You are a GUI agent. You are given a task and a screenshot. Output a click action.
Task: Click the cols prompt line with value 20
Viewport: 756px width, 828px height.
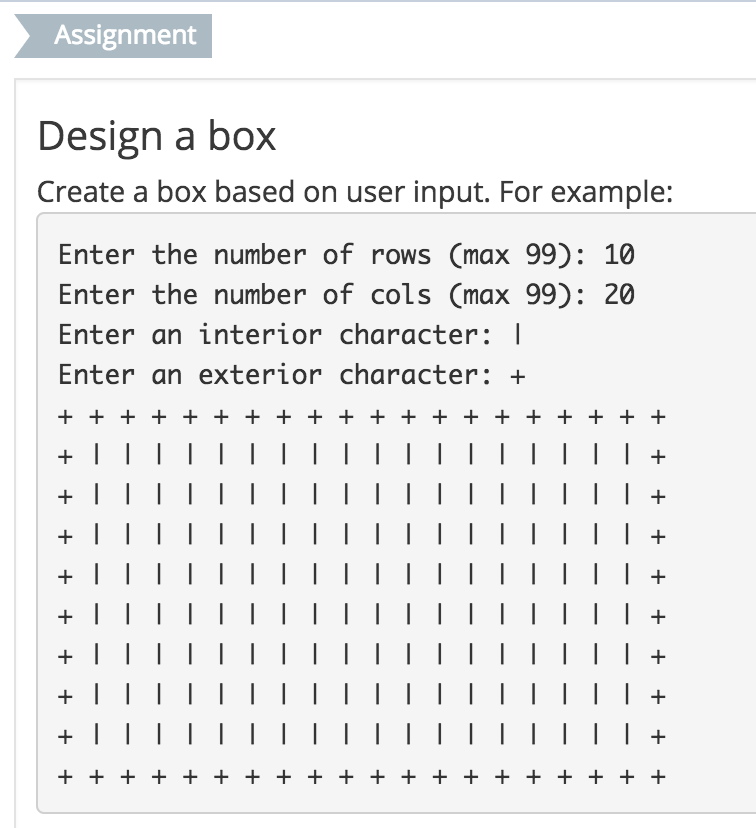click(x=346, y=295)
